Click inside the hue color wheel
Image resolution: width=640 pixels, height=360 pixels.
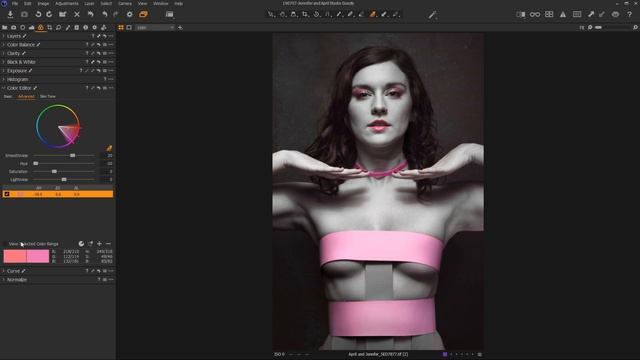[x=58, y=126]
